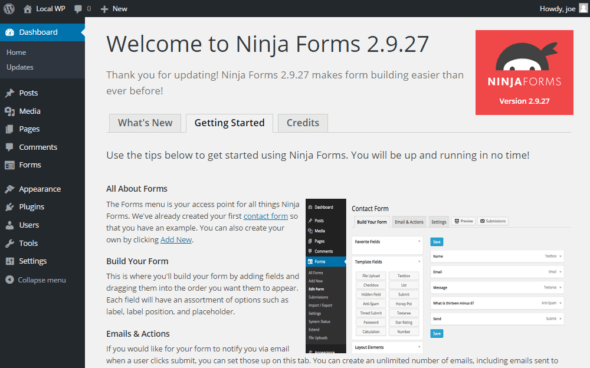This screenshot has height=368, width=590.
Task: Select the Getting Started tab
Action: pyautogui.click(x=230, y=123)
